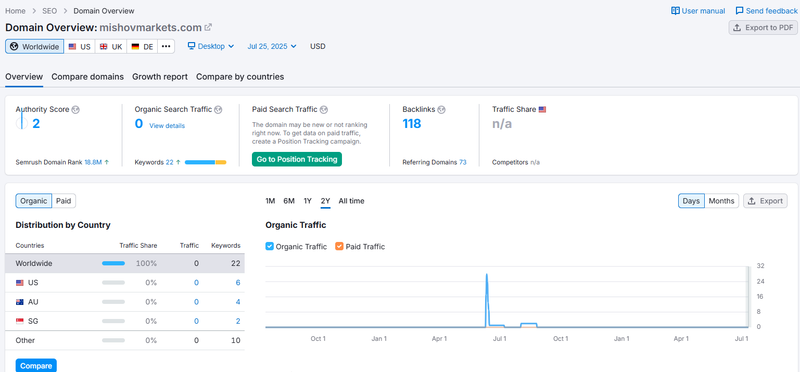
Task: Open the external link icon beside mishovmarkets.com
Action: click(208, 27)
